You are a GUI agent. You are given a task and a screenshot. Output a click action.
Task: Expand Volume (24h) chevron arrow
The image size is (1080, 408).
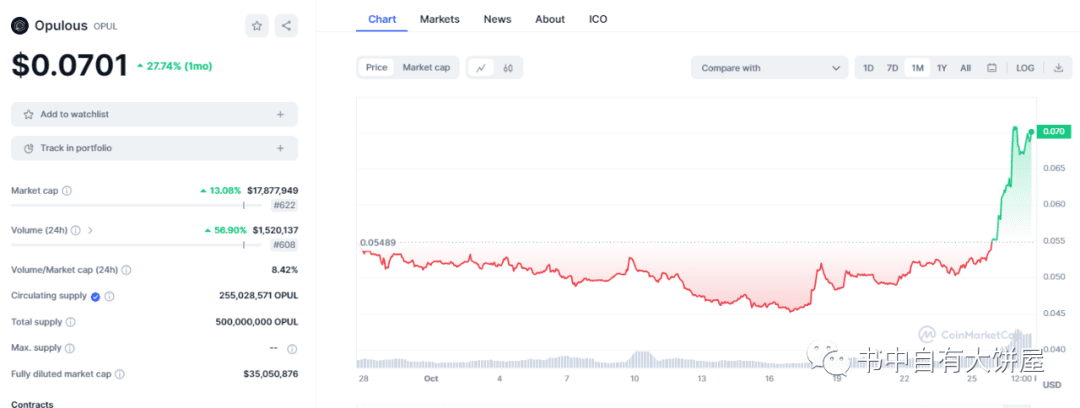tap(90, 230)
